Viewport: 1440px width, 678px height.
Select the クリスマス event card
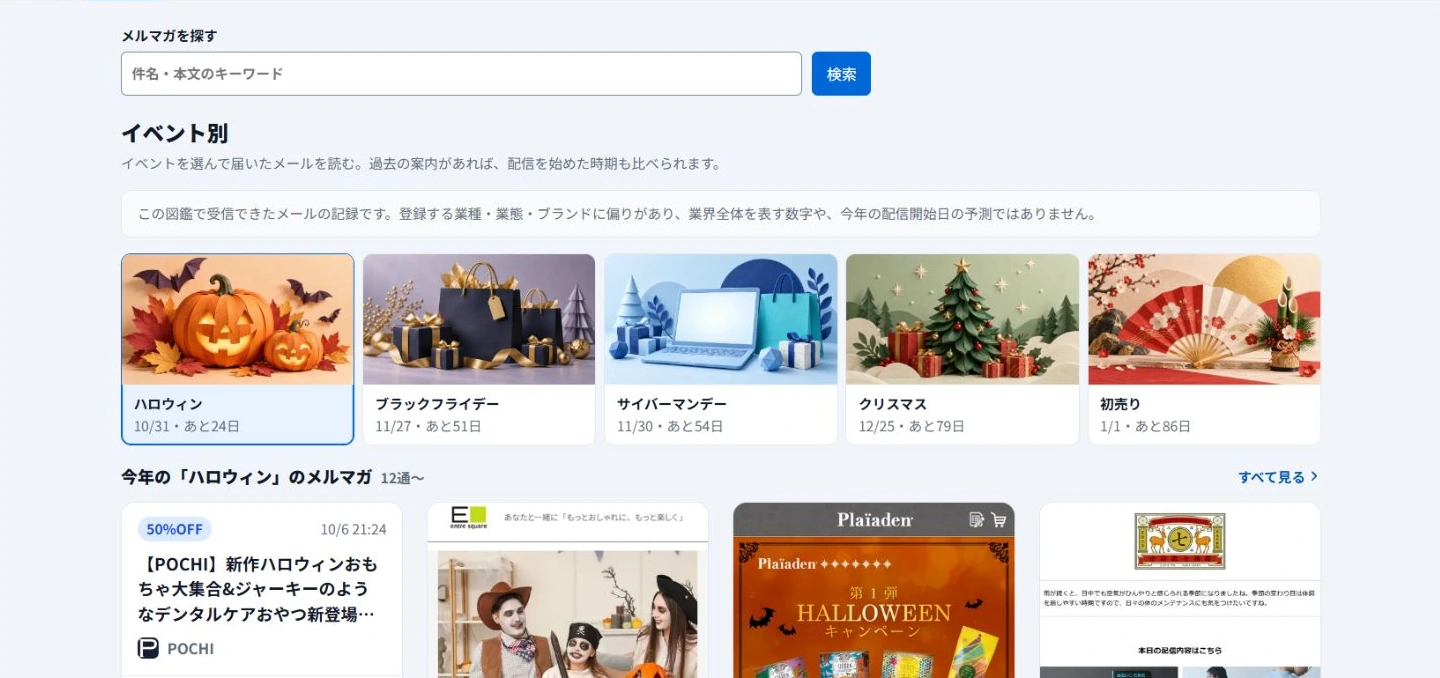tap(962, 349)
